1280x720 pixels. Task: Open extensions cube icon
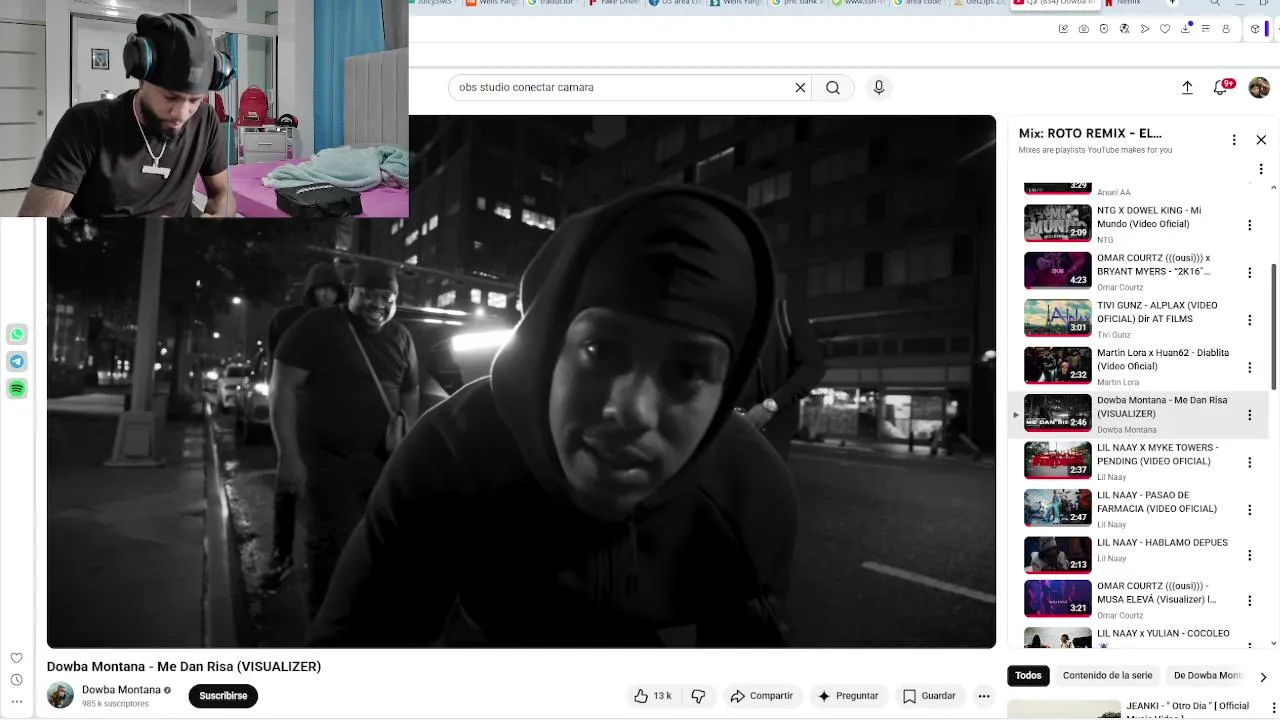1256,29
